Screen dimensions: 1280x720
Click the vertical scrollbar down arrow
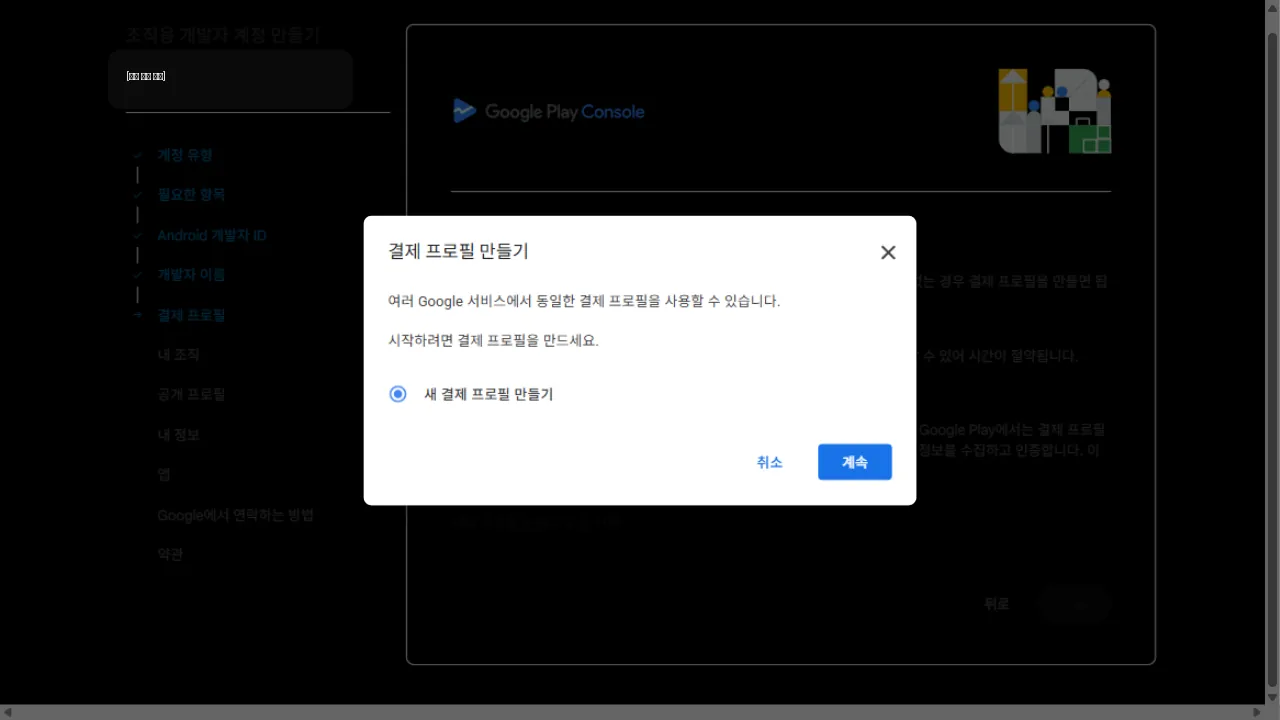pos(1272,697)
